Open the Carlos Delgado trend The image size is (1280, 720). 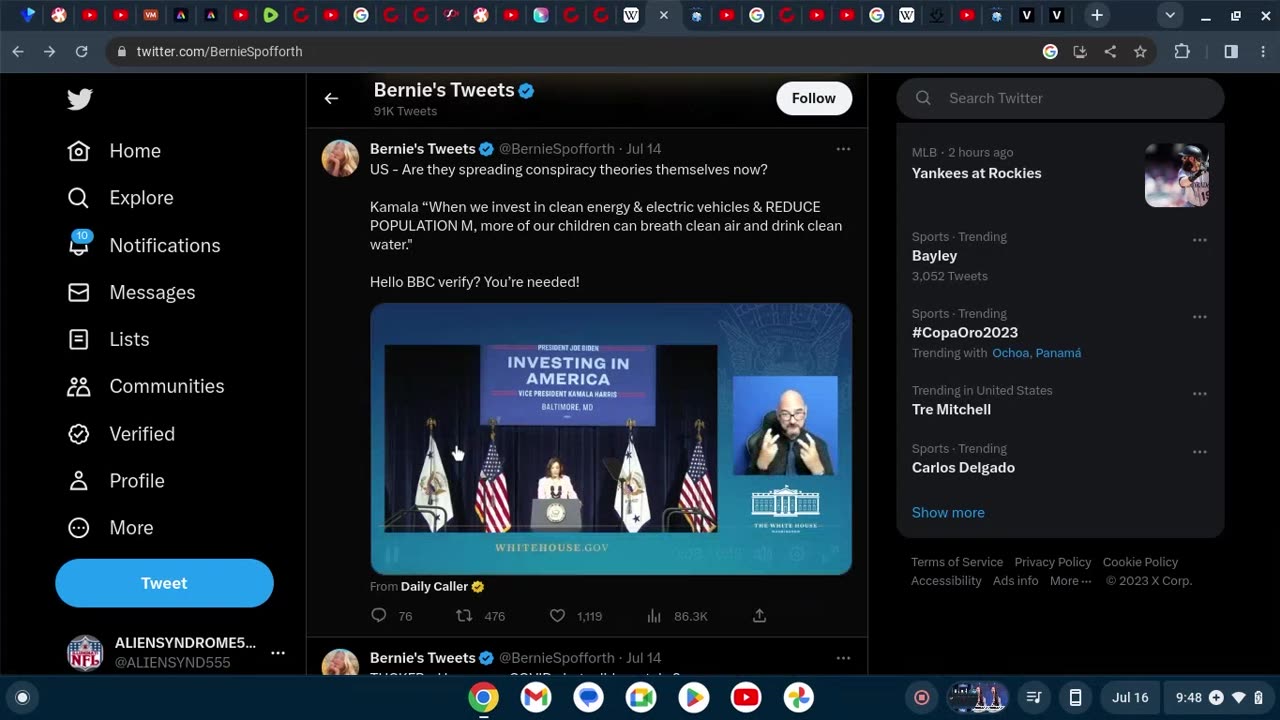963,468
